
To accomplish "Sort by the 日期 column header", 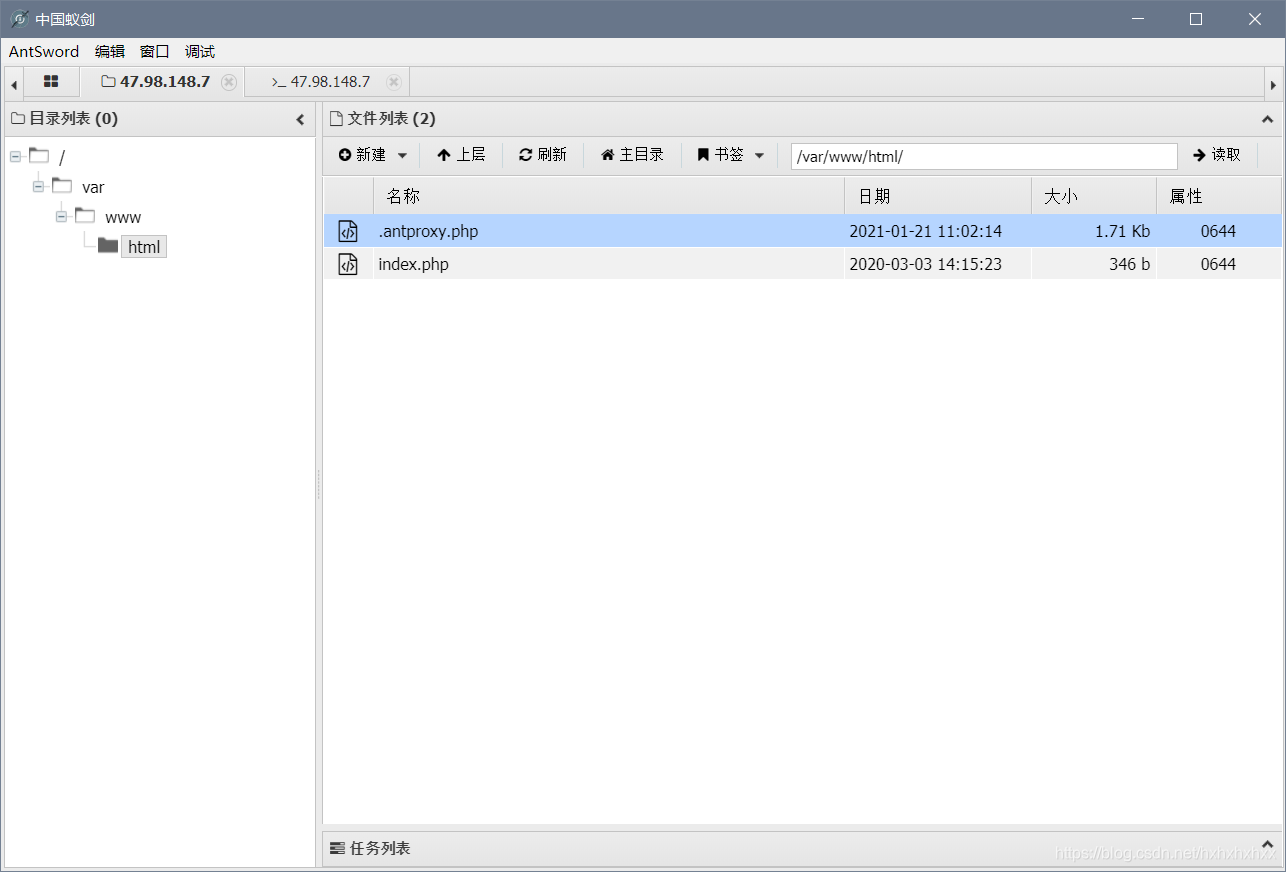I will point(937,196).
